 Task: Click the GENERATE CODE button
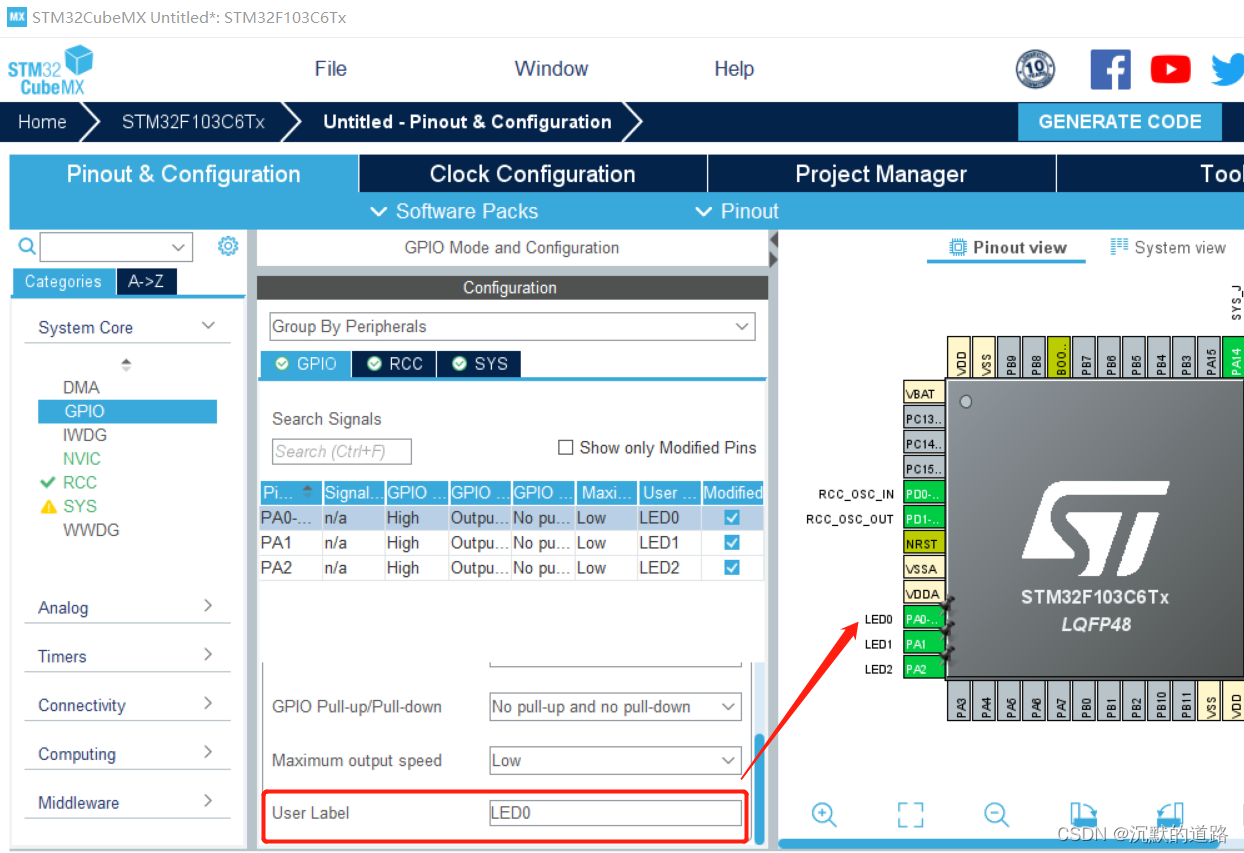pyautogui.click(x=1120, y=122)
